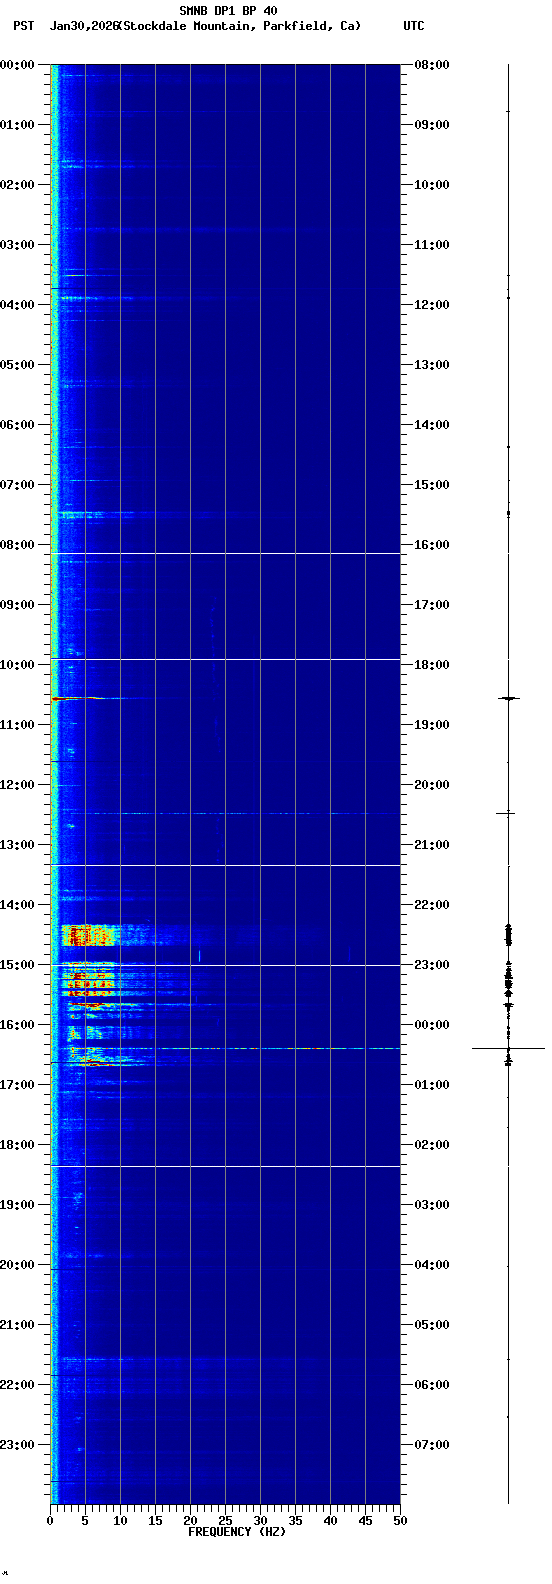Click the PST time label '14:00'
Image resolution: width=552 pixels, height=1584 pixels.
(x=17, y=905)
